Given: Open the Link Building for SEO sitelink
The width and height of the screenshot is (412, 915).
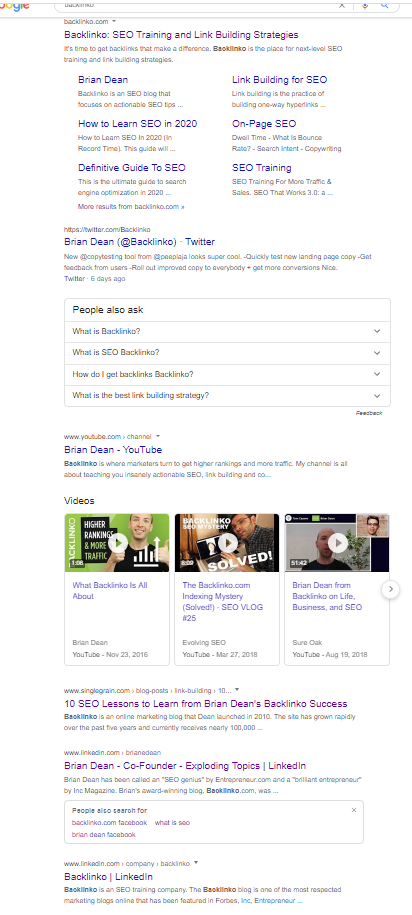Looking at the screenshot, I should click(280, 79).
